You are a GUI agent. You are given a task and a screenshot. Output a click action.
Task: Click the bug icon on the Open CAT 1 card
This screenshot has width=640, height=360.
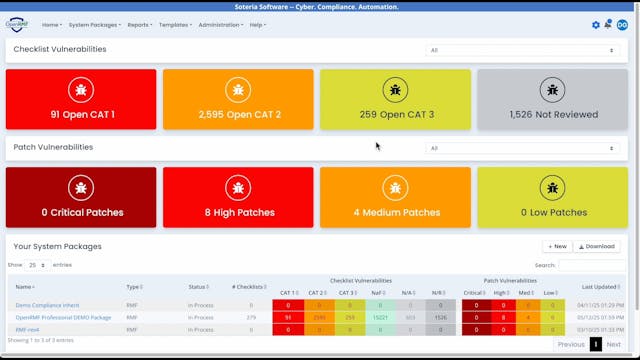pyautogui.click(x=81, y=90)
